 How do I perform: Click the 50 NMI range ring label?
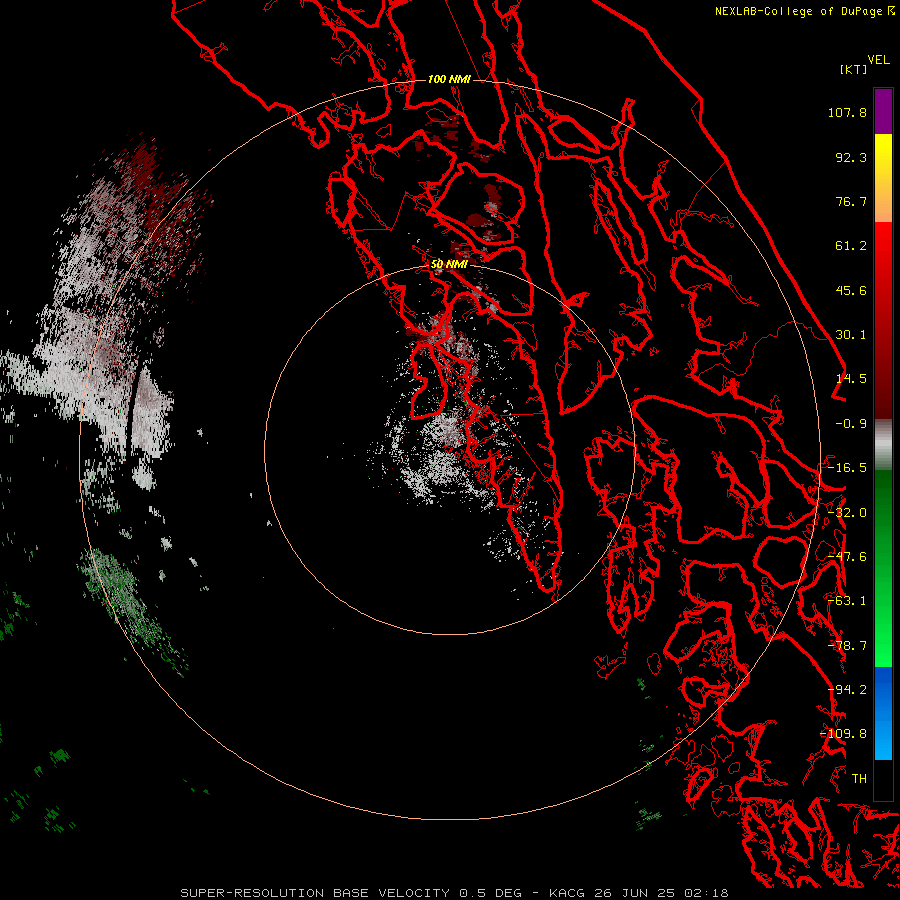pyautogui.click(x=449, y=264)
